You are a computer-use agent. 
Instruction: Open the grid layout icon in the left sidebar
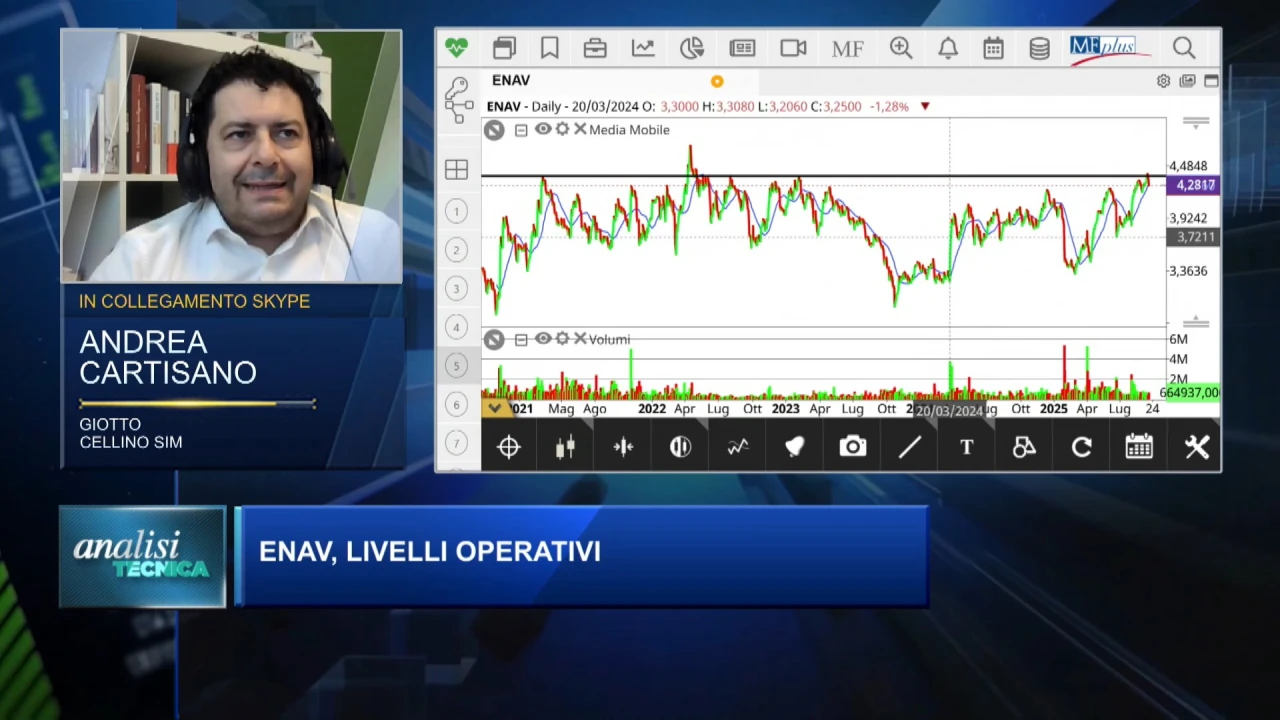(456, 170)
